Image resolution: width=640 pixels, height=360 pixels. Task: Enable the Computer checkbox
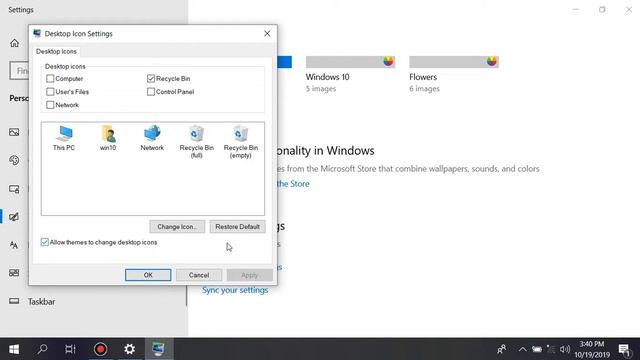click(50, 78)
